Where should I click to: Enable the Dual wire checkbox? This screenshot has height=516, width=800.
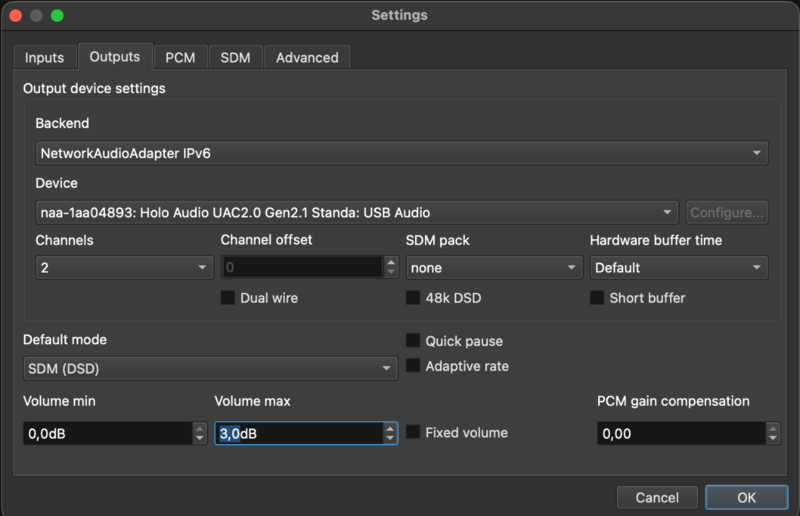[x=228, y=298]
